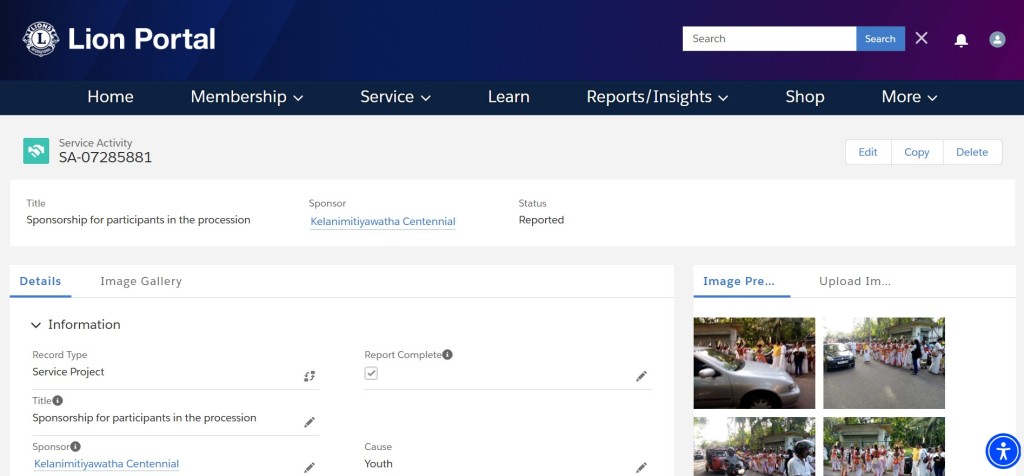Click the record number SA-07285881
The height and width of the screenshot is (476, 1024).
tap(105, 157)
